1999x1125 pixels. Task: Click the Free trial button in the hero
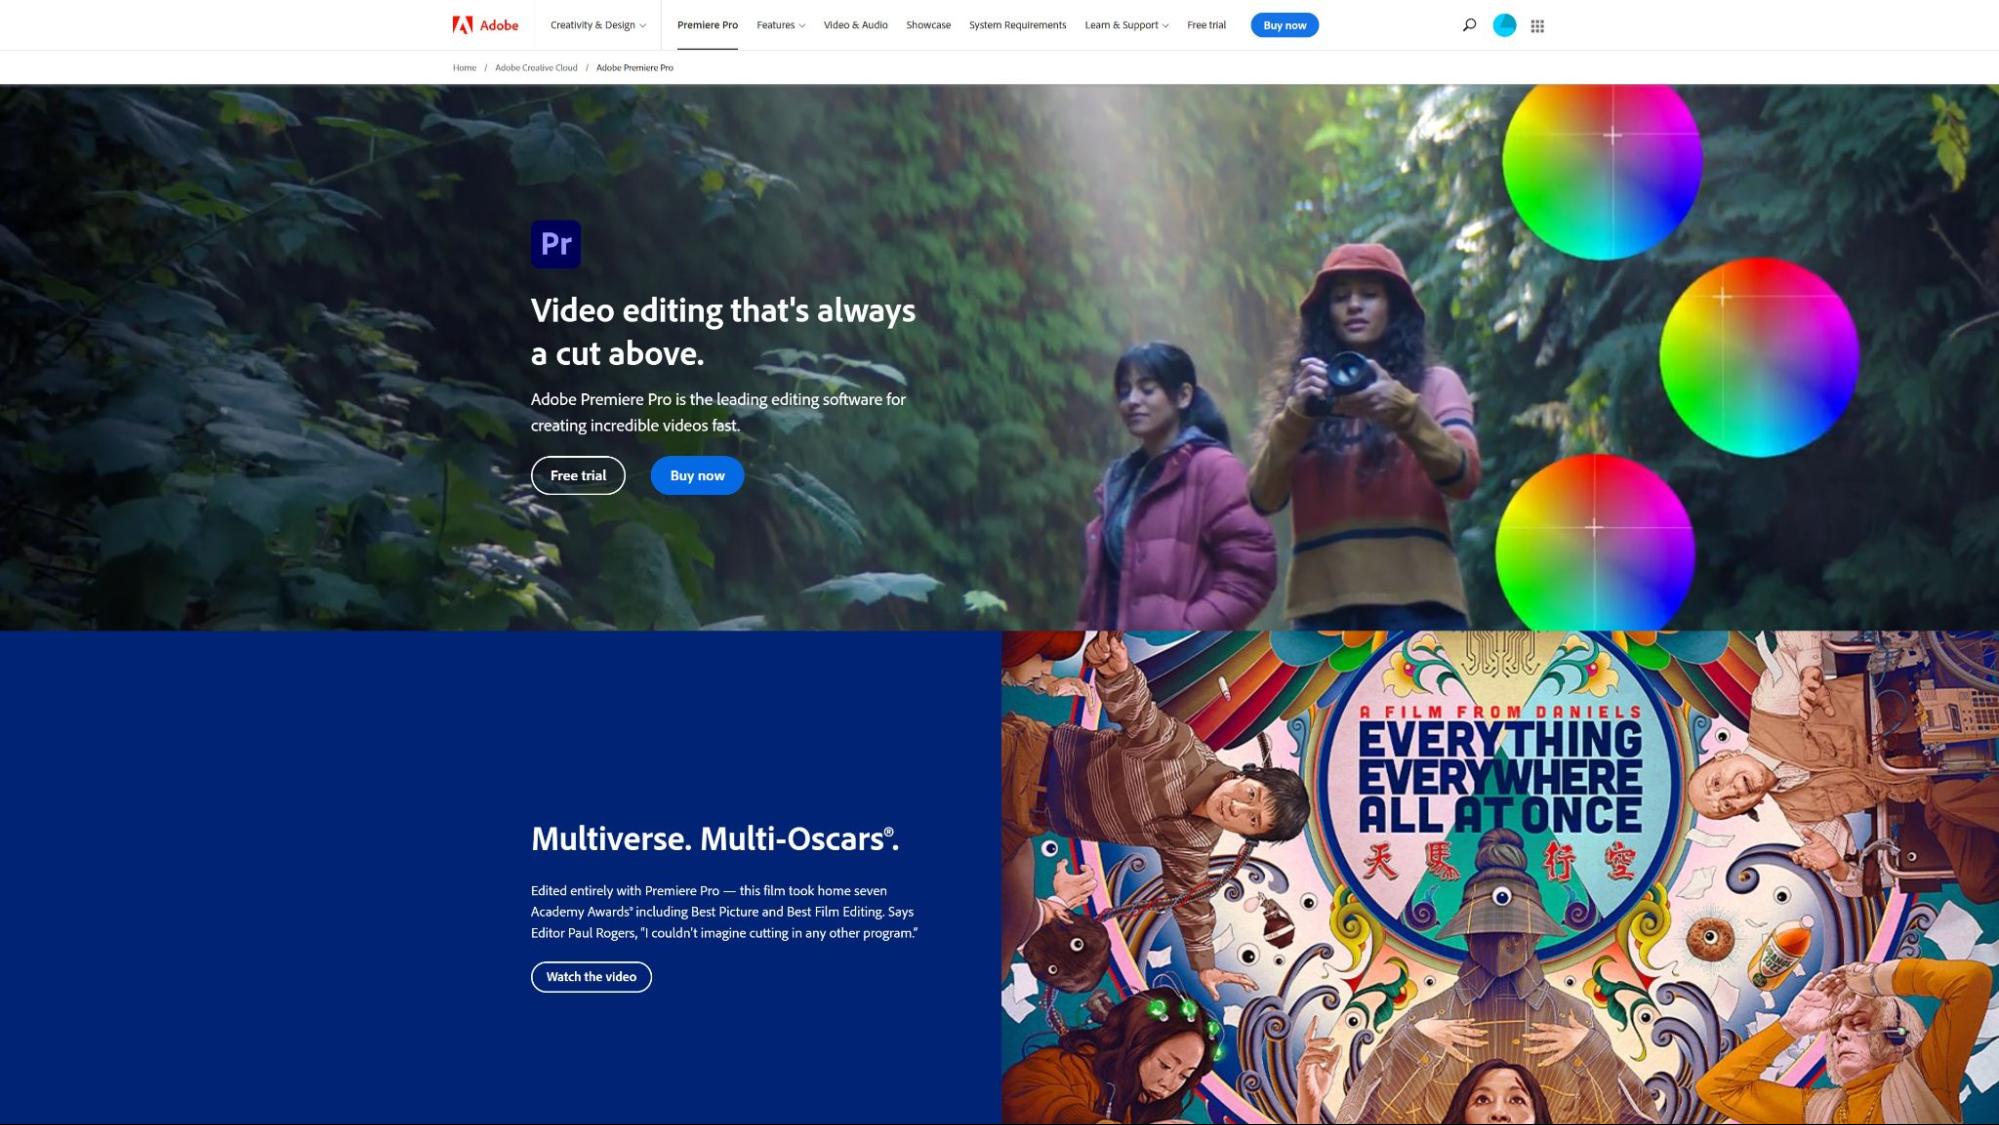click(578, 475)
